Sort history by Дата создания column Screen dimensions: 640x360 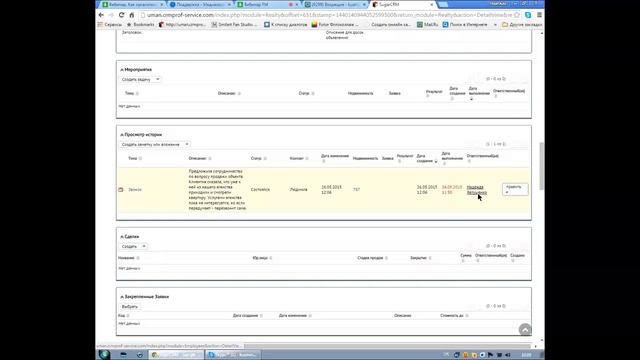(427, 158)
